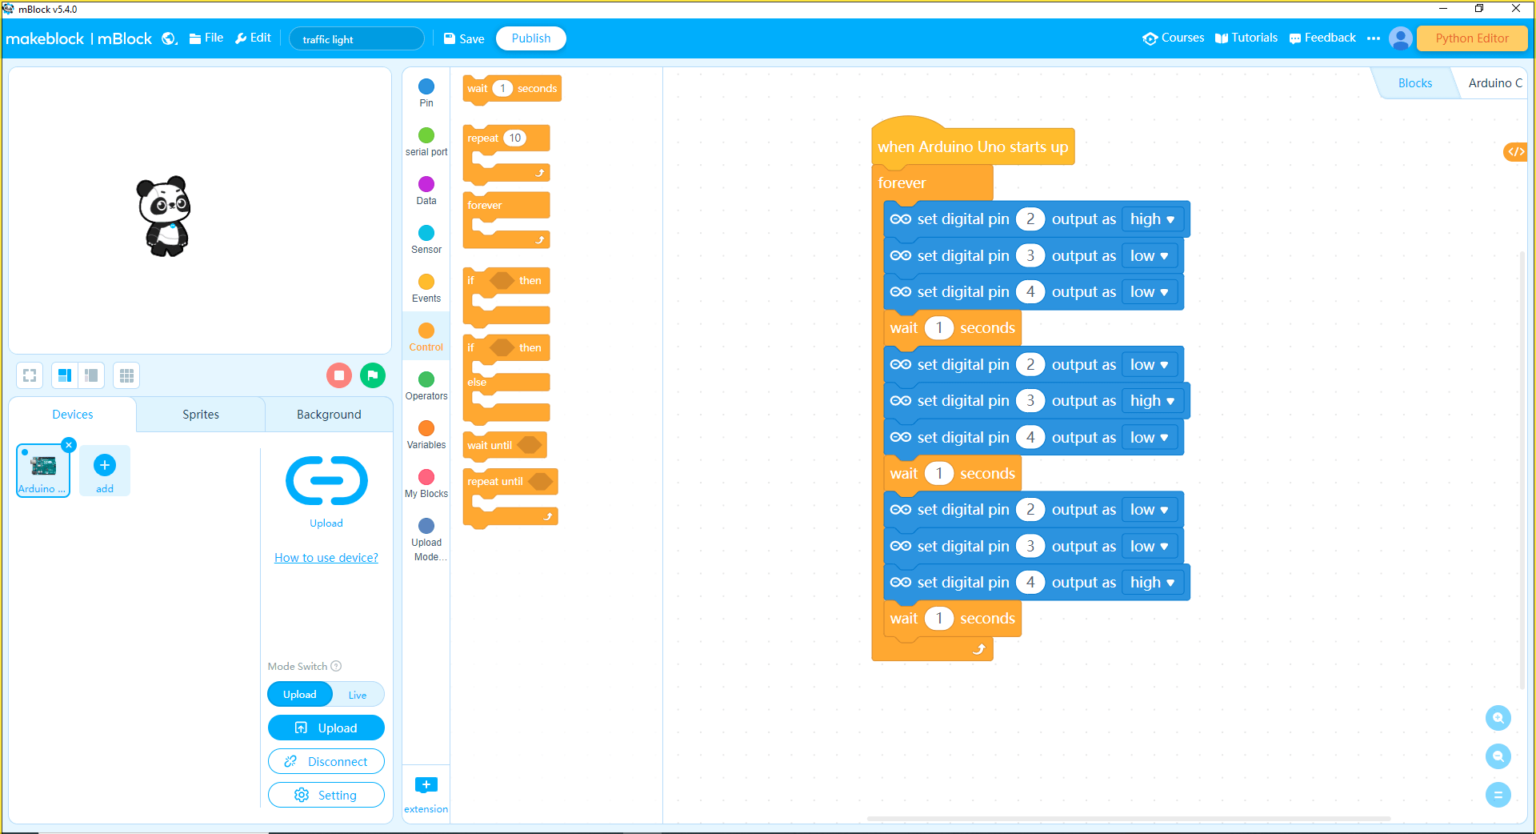This screenshot has width=1536, height=834.
Task: Remove the Arduino device with its X badge
Action: coord(68,445)
